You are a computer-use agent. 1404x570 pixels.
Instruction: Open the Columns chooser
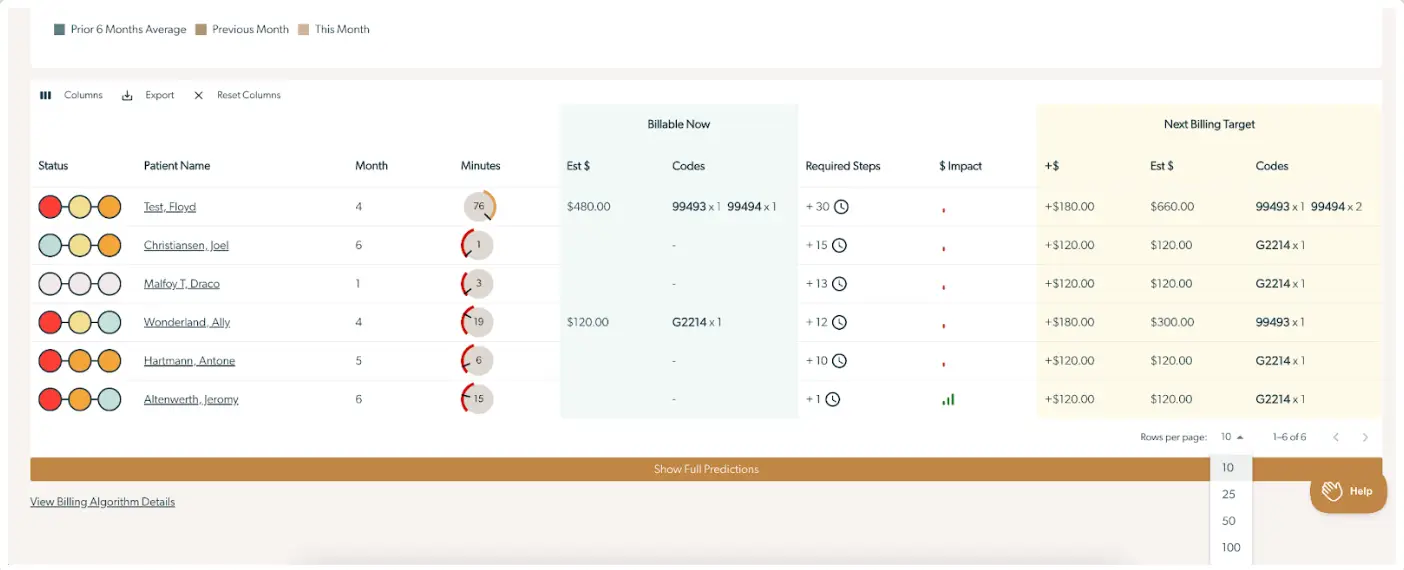71,95
